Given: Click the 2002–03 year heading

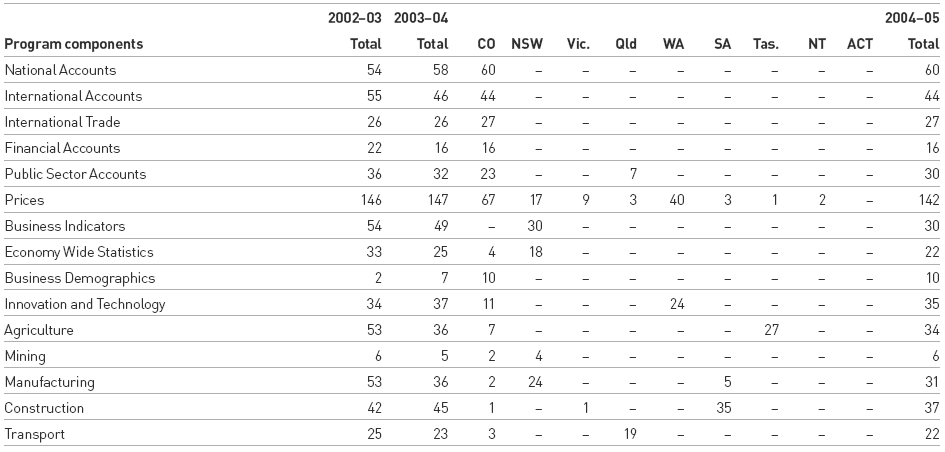Looking at the screenshot, I should pos(355,18).
